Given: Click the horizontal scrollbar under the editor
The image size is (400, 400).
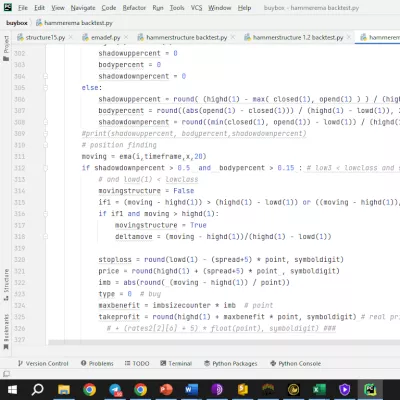Looking at the screenshot, I should 224,343.
